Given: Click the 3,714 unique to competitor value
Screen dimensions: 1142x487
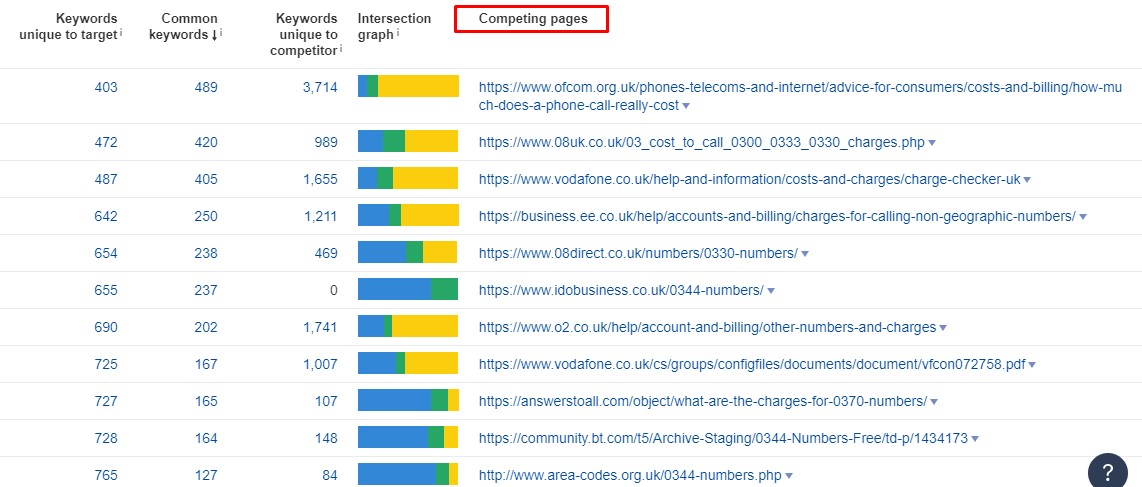Looking at the screenshot, I should click(320, 87).
